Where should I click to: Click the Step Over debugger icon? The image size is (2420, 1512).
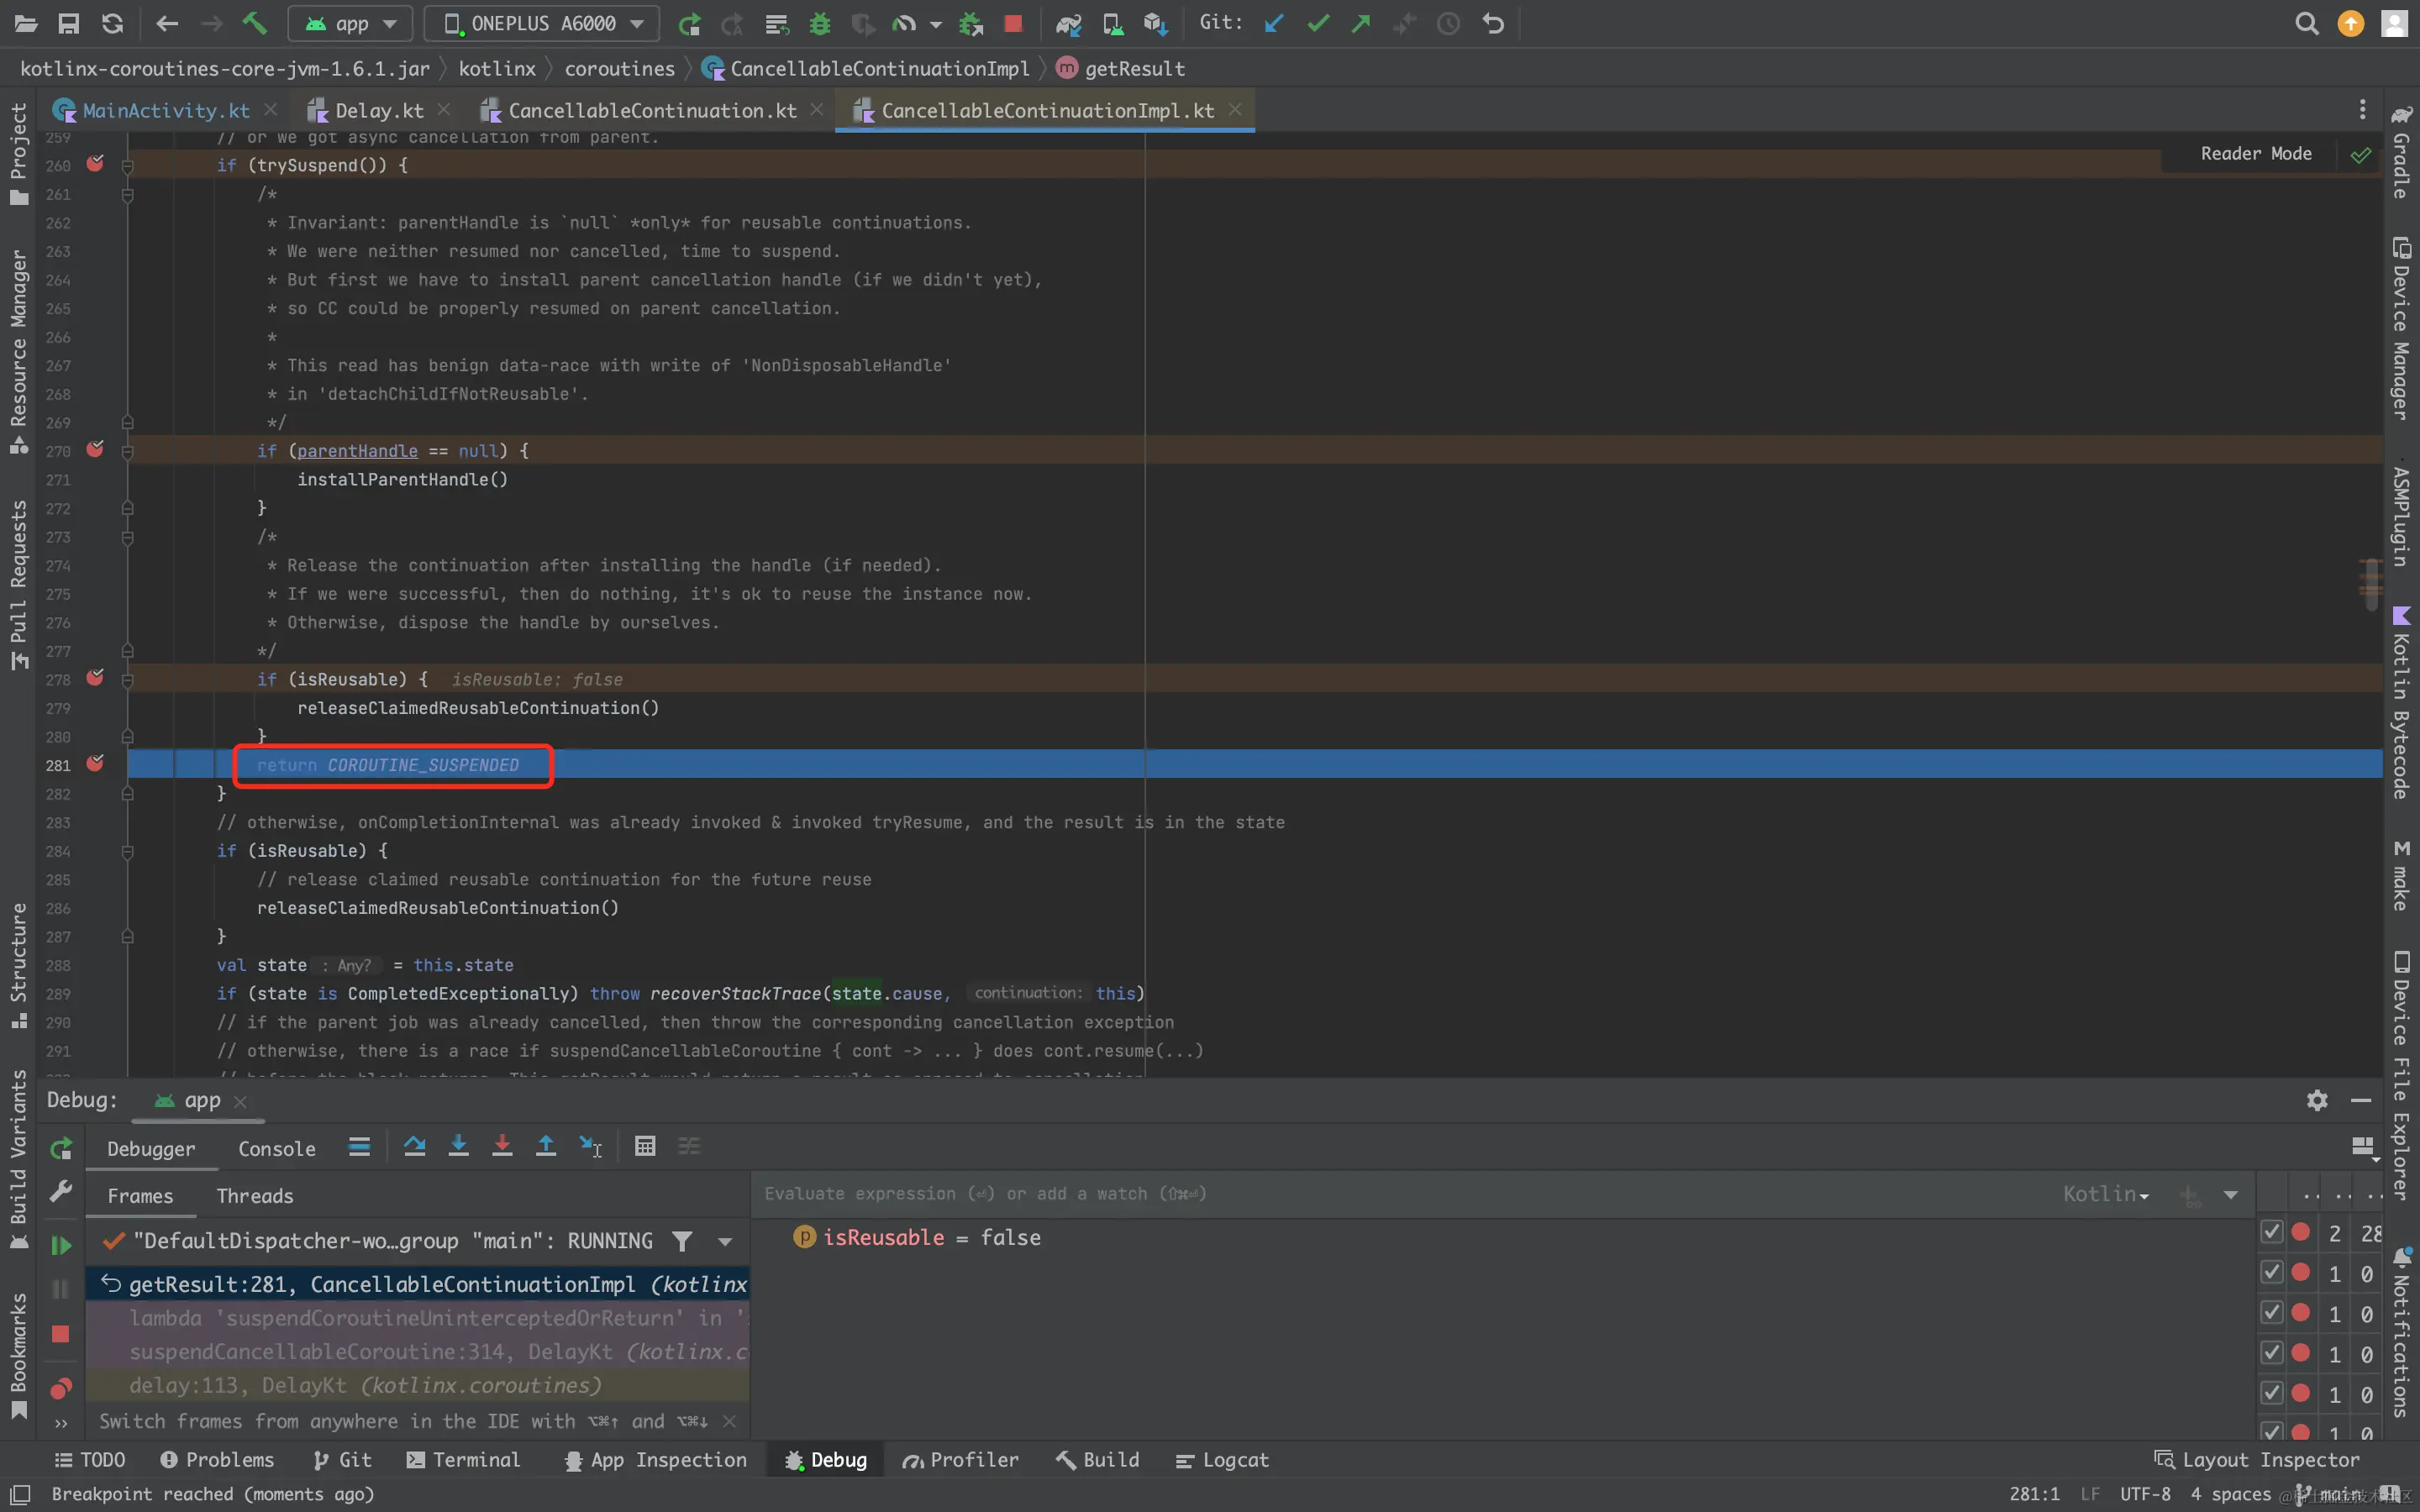(414, 1146)
